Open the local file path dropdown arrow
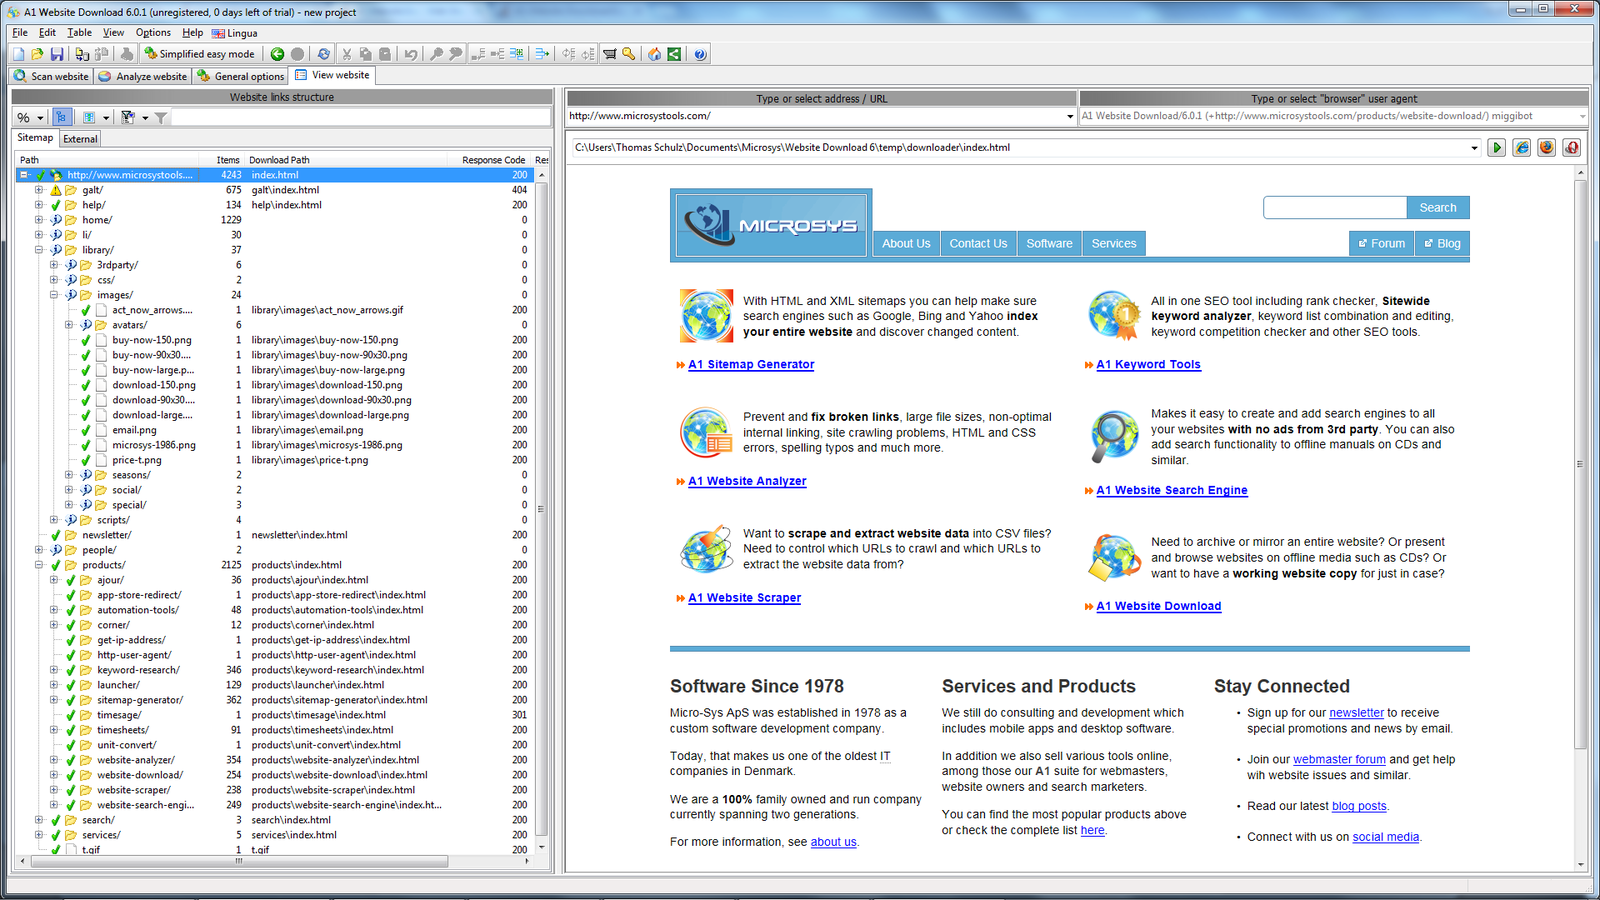 point(1474,148)
